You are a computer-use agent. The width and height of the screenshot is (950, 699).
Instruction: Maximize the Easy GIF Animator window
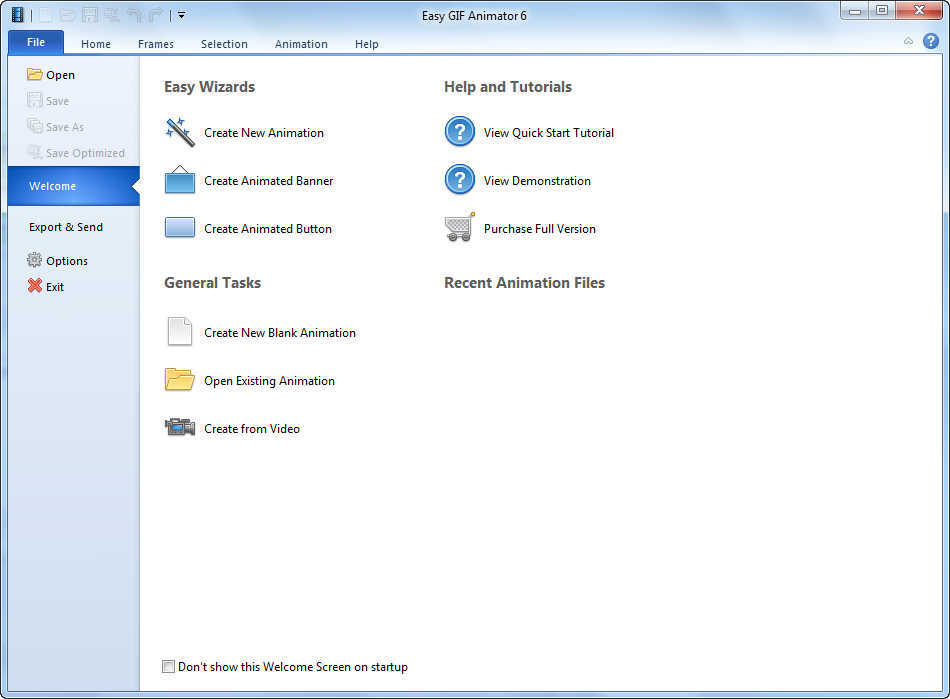[x=882, y=11]
